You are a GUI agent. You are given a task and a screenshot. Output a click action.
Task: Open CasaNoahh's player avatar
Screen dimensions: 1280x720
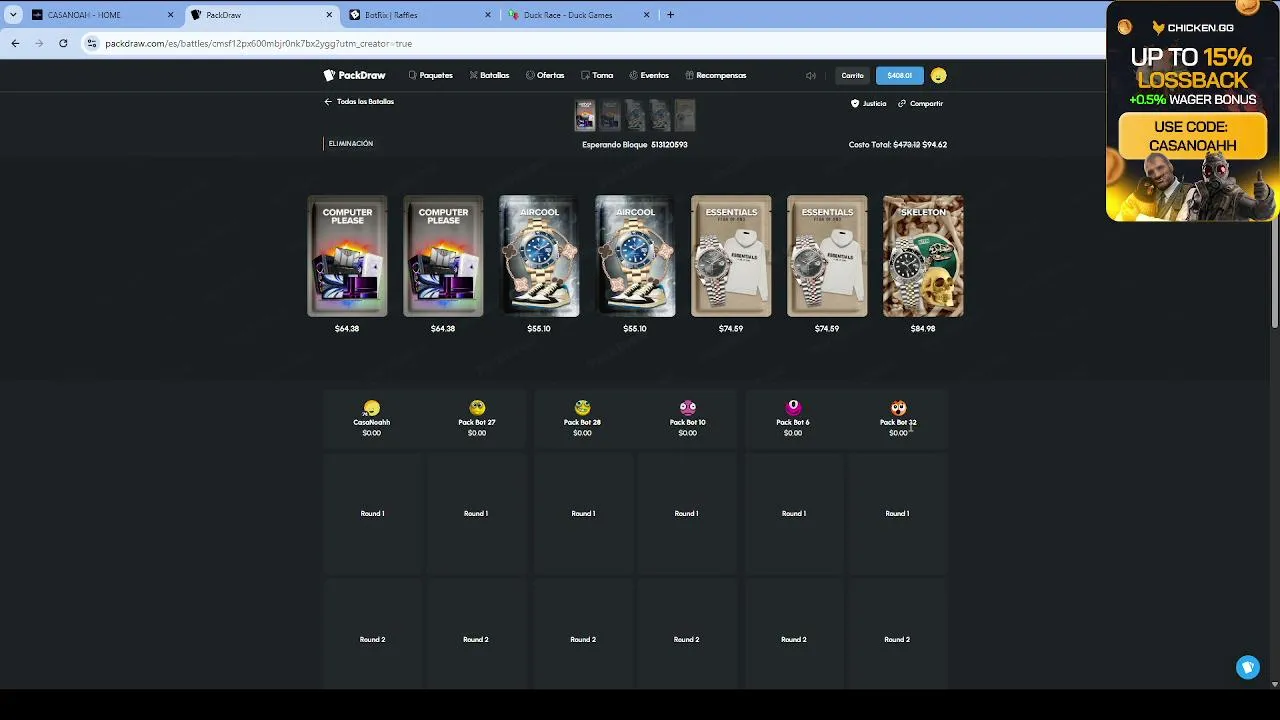(x=372, y=408)
